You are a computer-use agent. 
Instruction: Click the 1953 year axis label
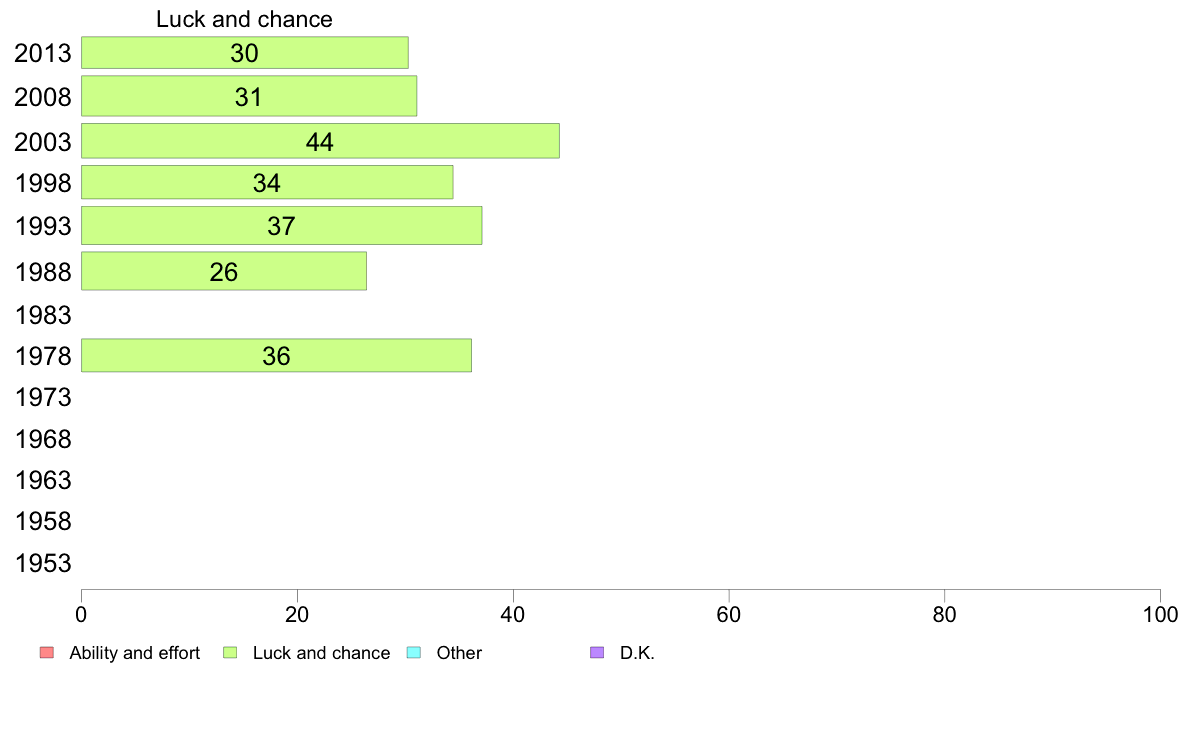43,563
